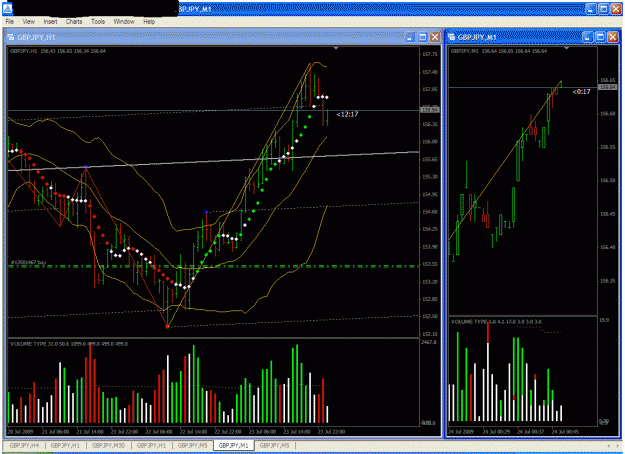Click the 156.00 price scale label
Screen dimensions: 625x454
430,142
